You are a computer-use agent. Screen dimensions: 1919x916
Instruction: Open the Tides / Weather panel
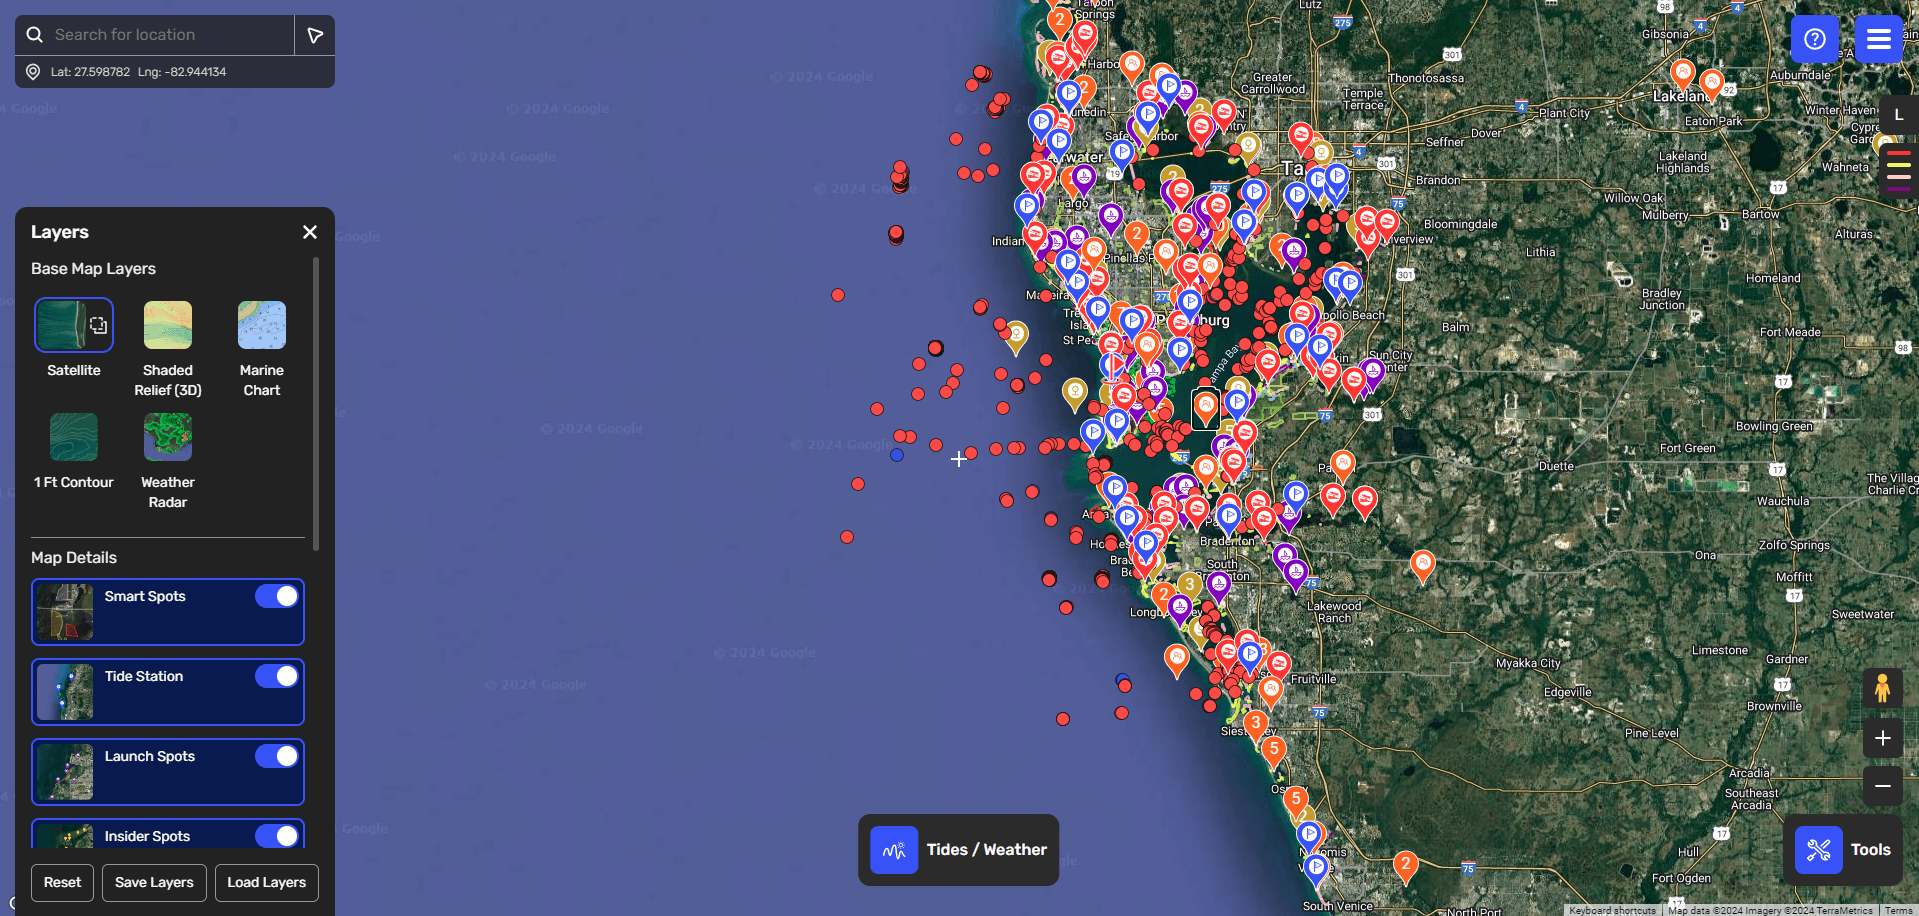tap(957, 849)
